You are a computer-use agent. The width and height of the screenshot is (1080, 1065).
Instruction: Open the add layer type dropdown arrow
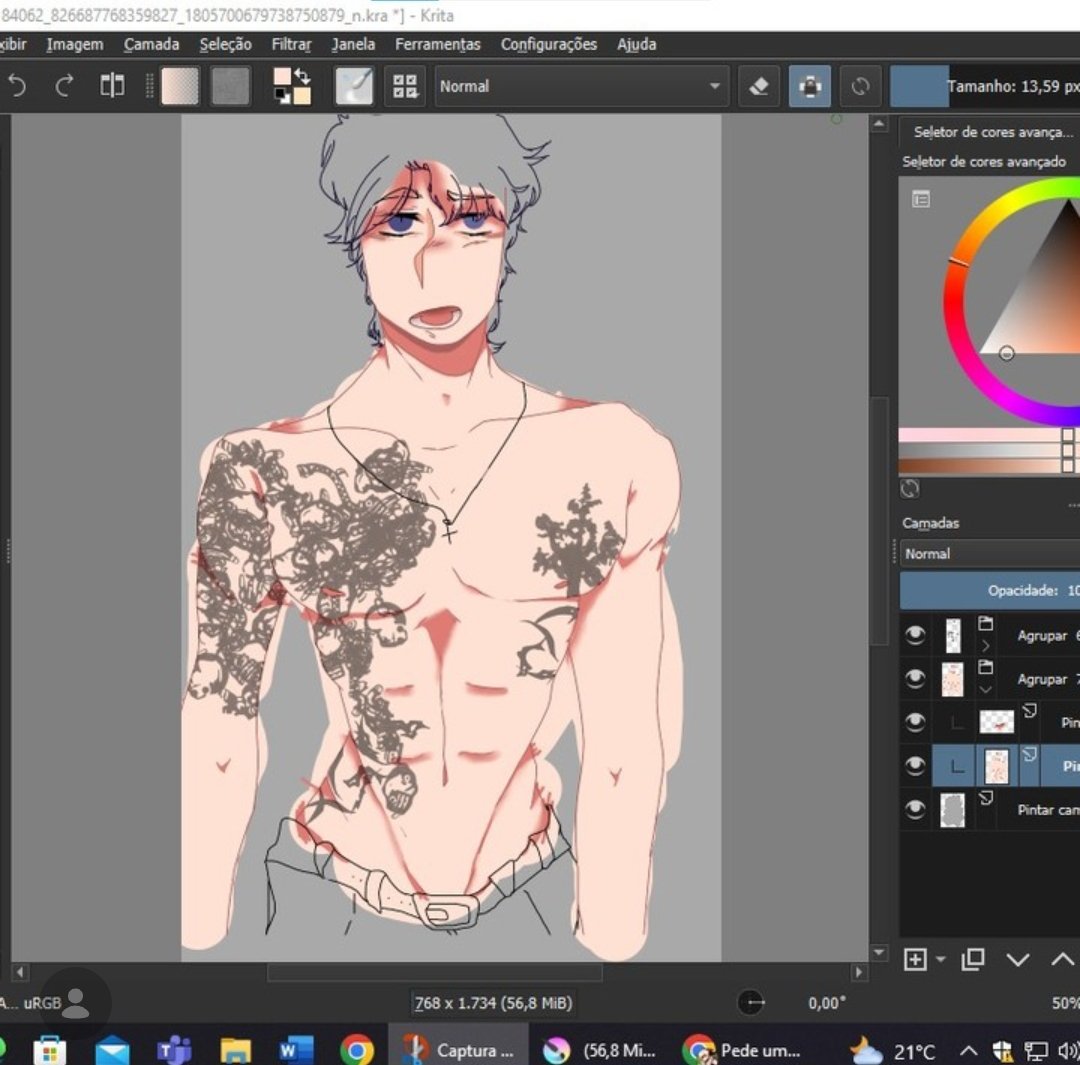coord(940,959)
